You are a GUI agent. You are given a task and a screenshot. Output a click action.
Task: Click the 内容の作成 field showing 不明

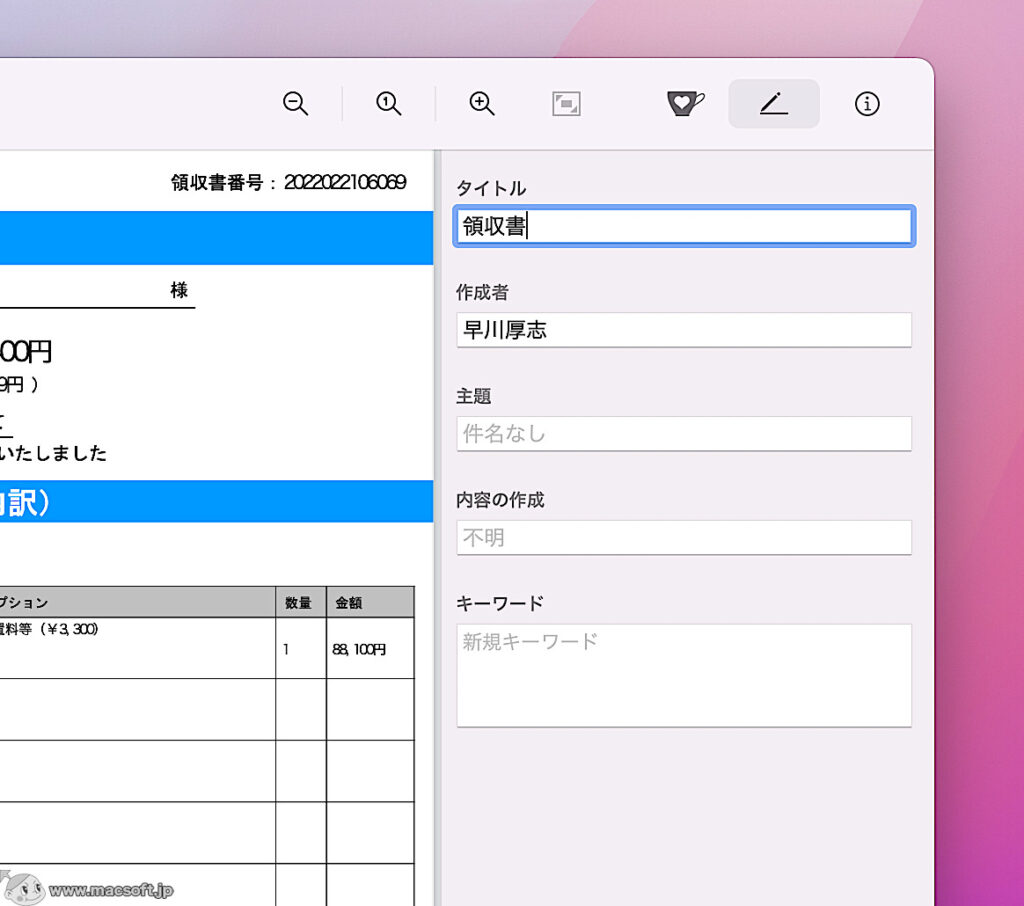683,537
